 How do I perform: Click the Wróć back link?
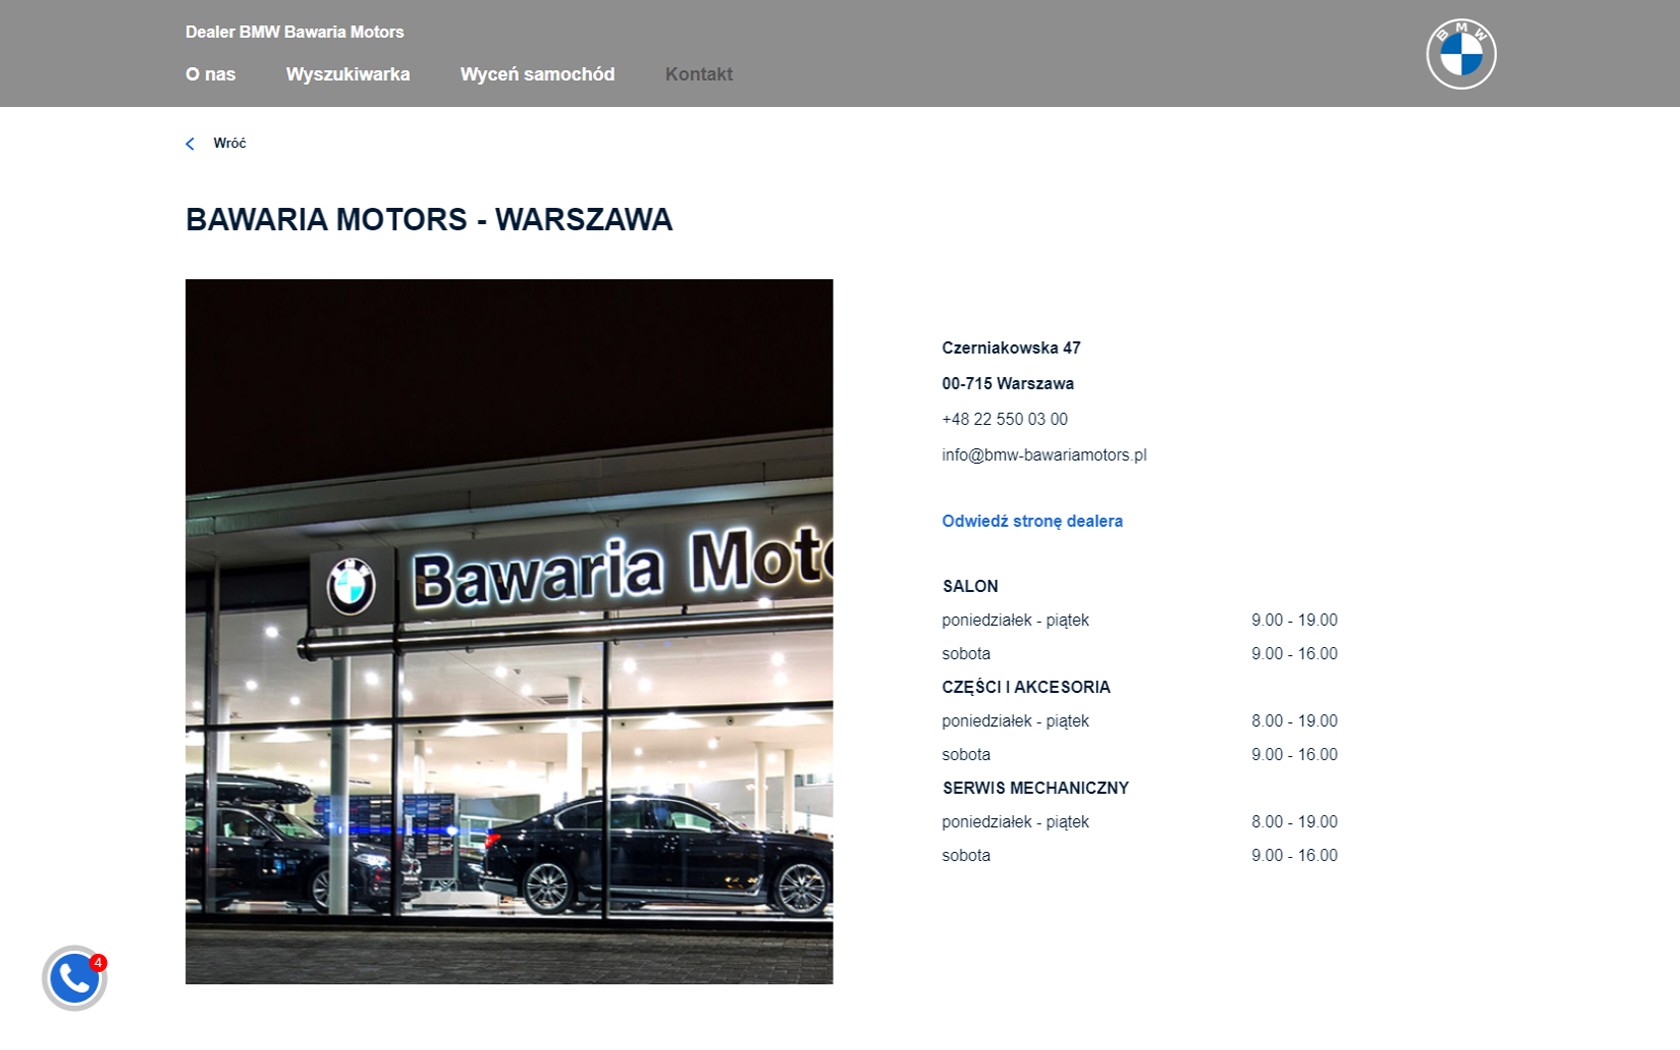(229, 143)
